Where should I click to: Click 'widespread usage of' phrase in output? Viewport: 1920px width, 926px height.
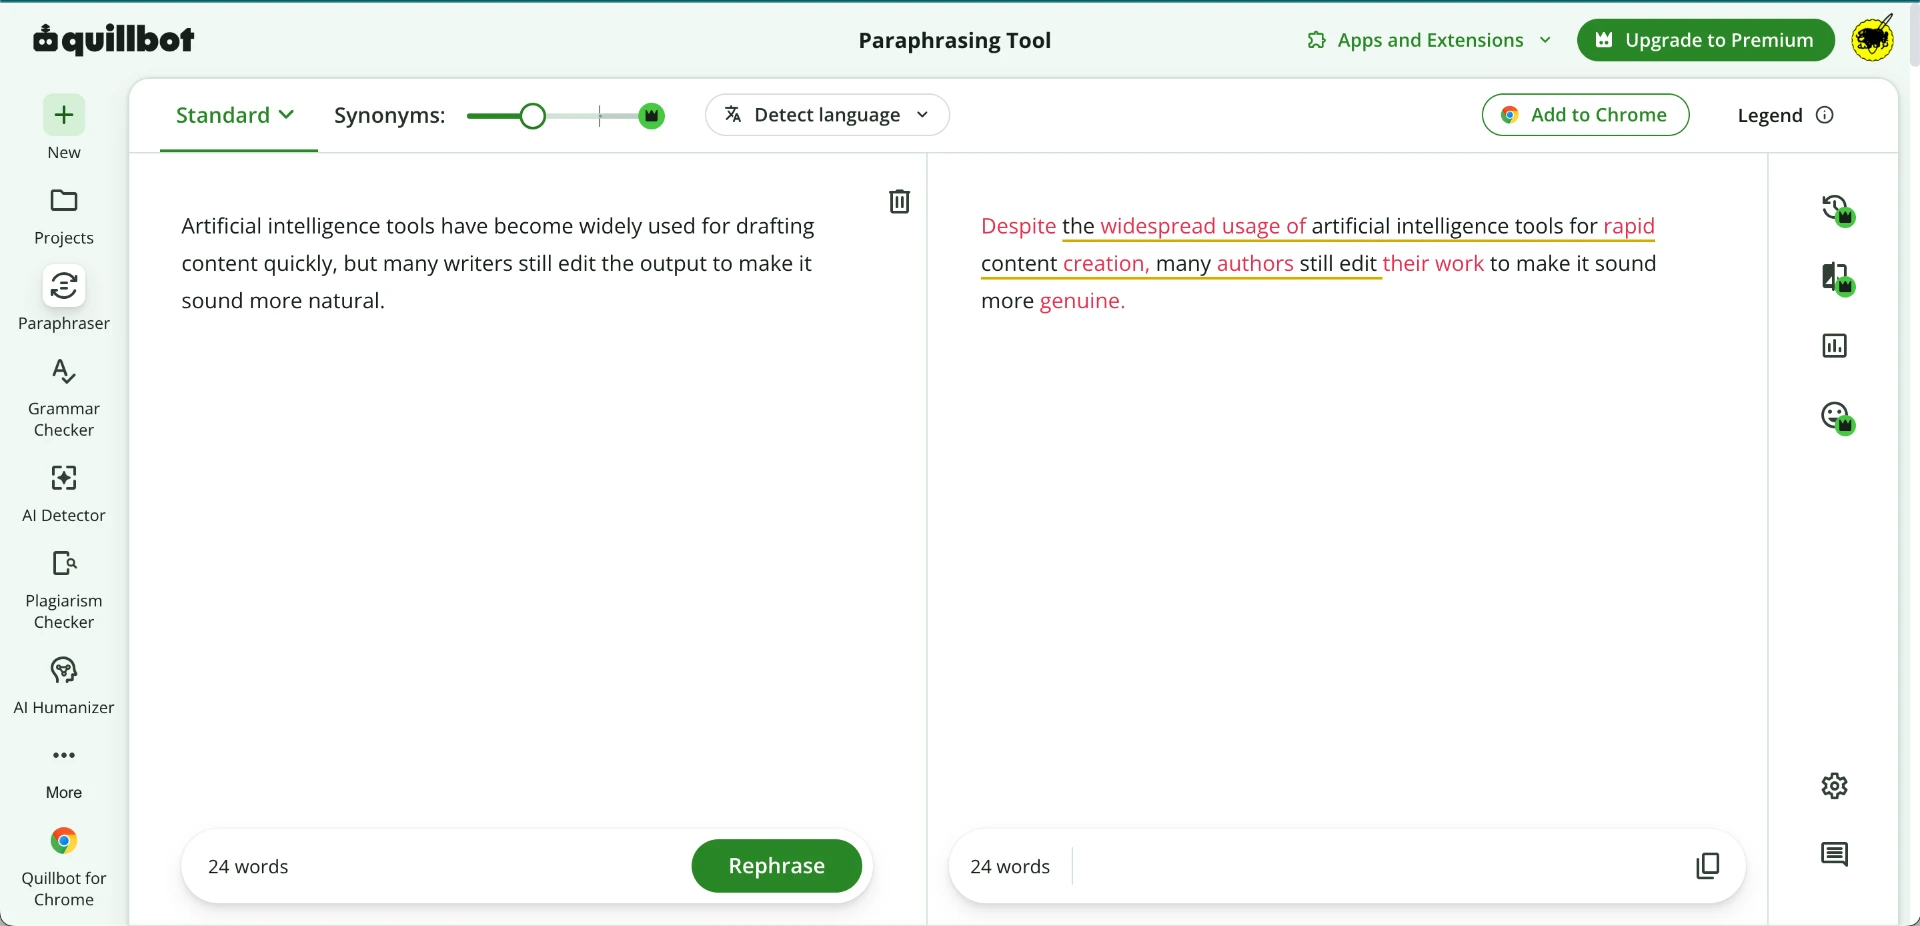pos(1203,227)
